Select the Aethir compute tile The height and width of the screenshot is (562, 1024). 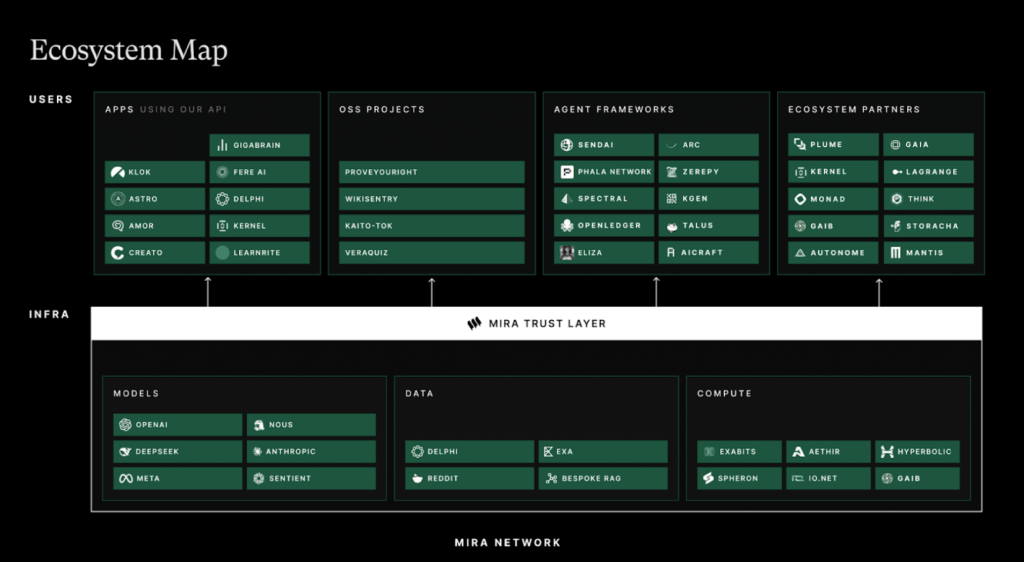(x=827, y=452)
